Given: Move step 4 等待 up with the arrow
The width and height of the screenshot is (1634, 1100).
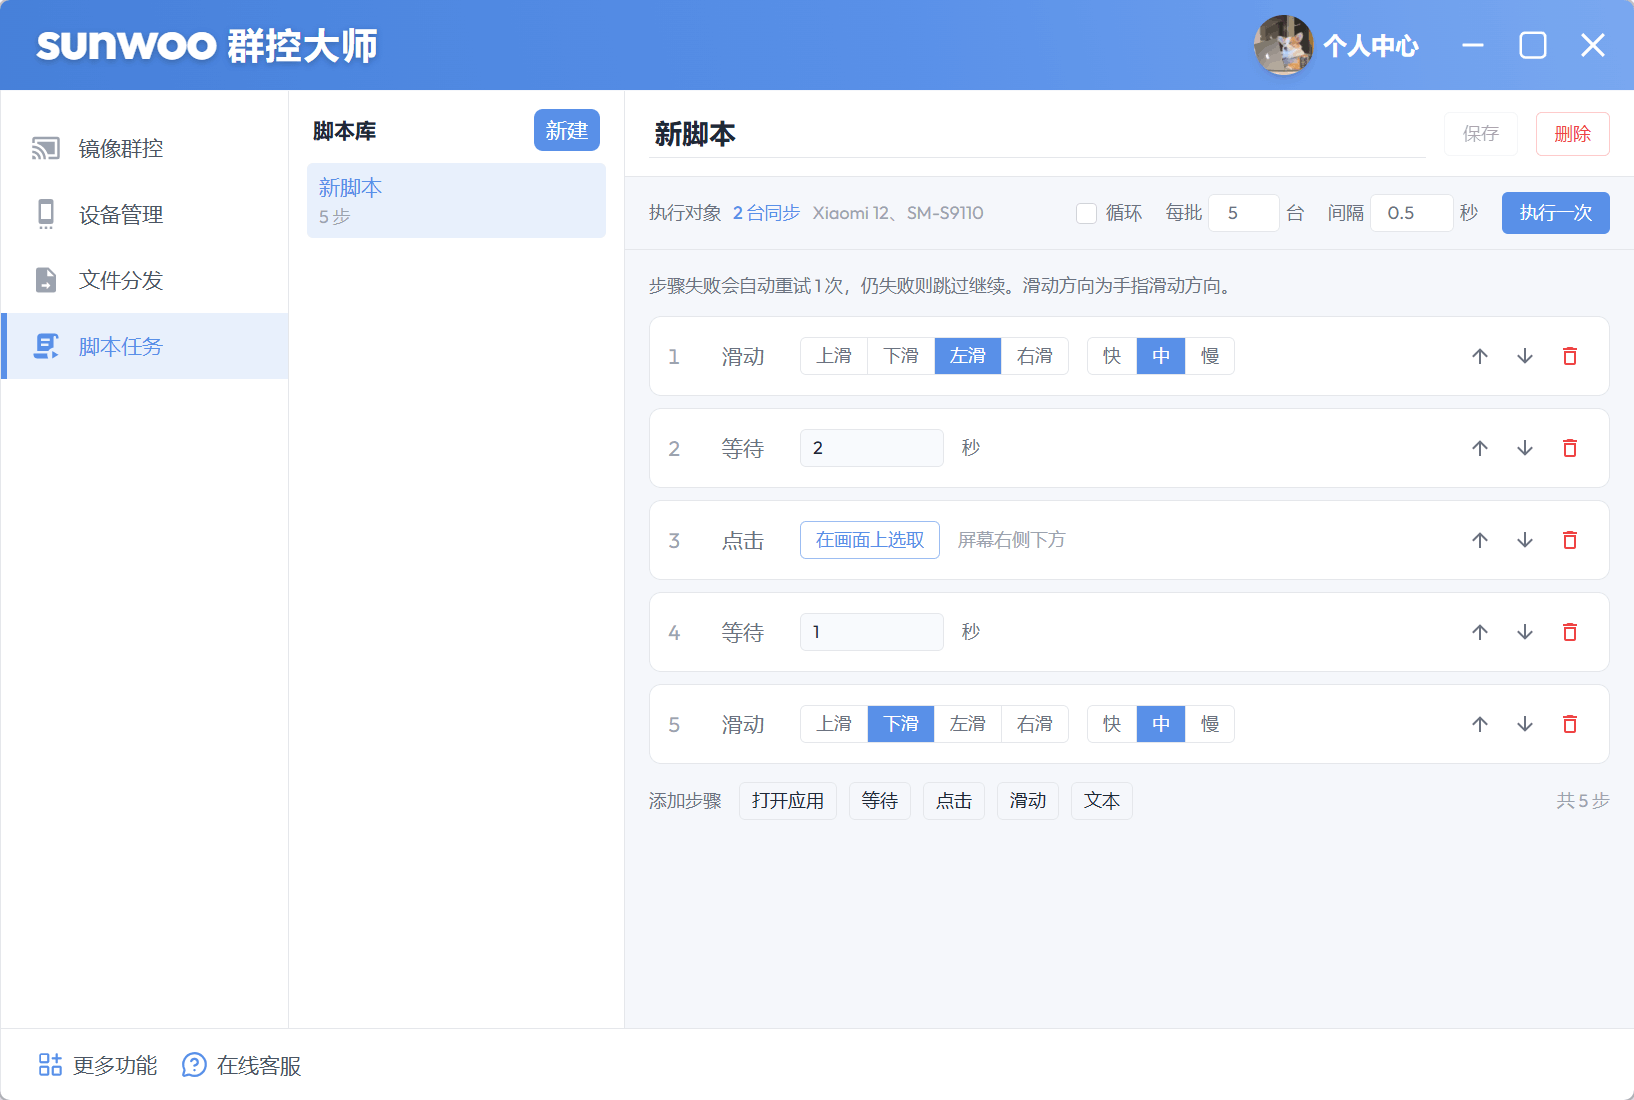Looking at the screenshot, I should [1480, 632].
